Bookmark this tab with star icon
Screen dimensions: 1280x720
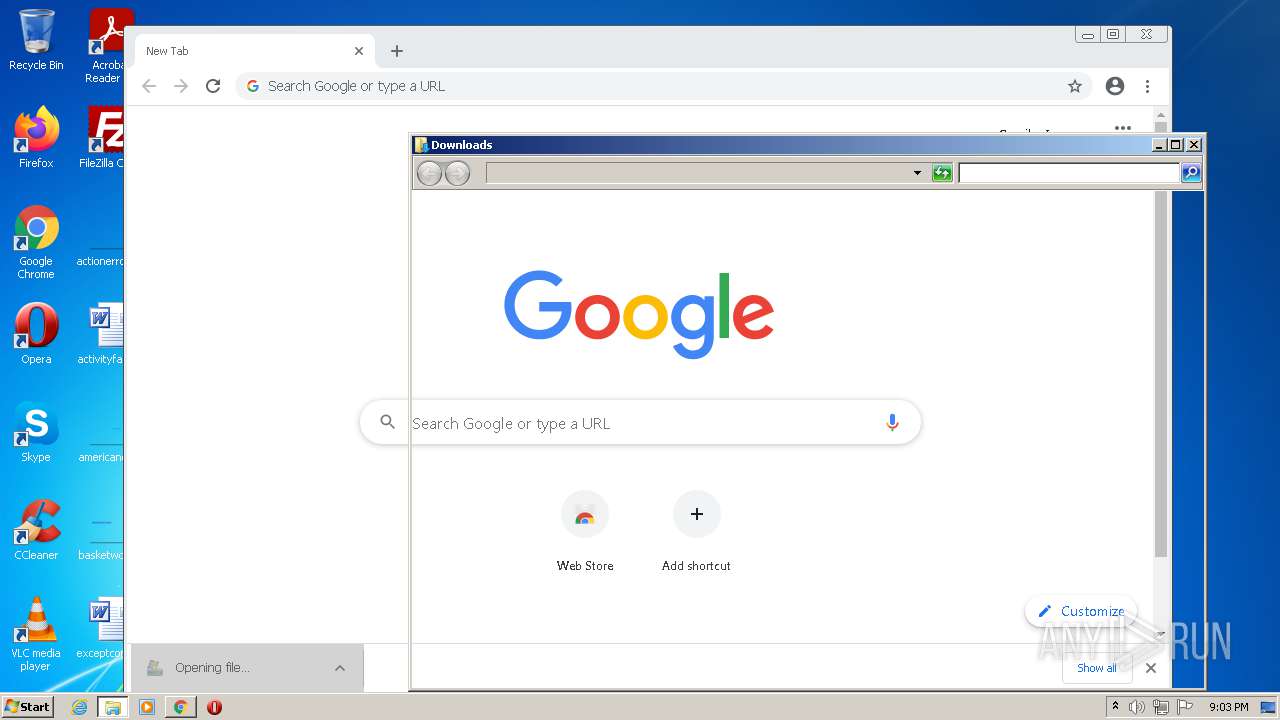pyautogui.click(x=1075, y=86)
